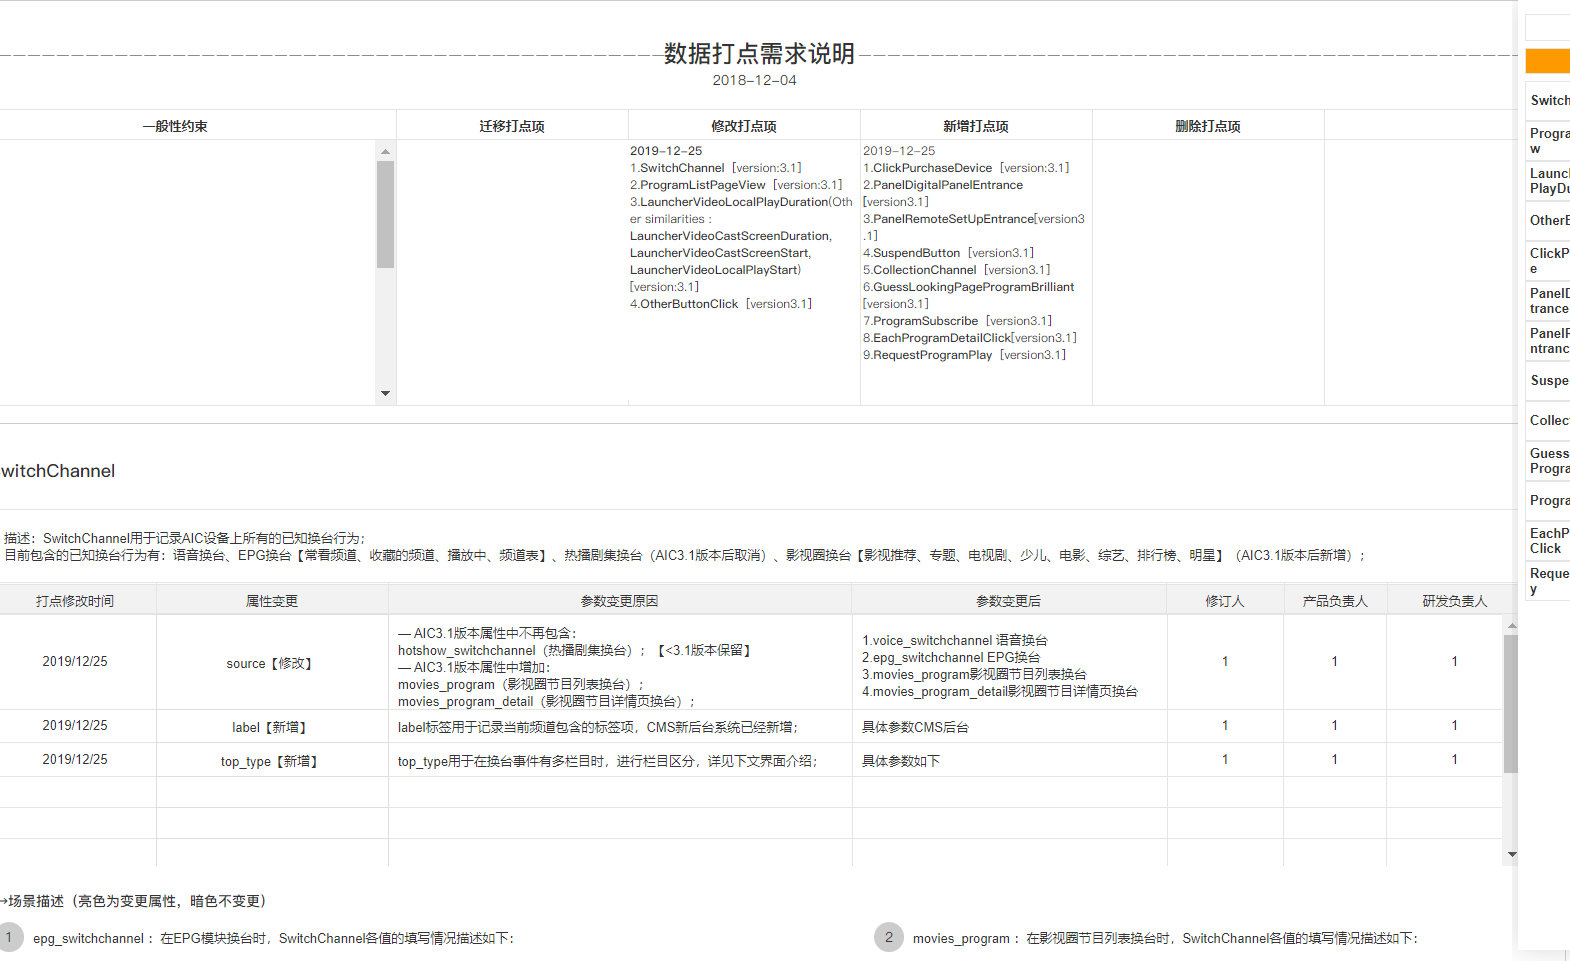Click "4.SuspendButton [version3.1]" entry
The height and width of the screenshot is (961, 1570).
[x=949, y=253]
